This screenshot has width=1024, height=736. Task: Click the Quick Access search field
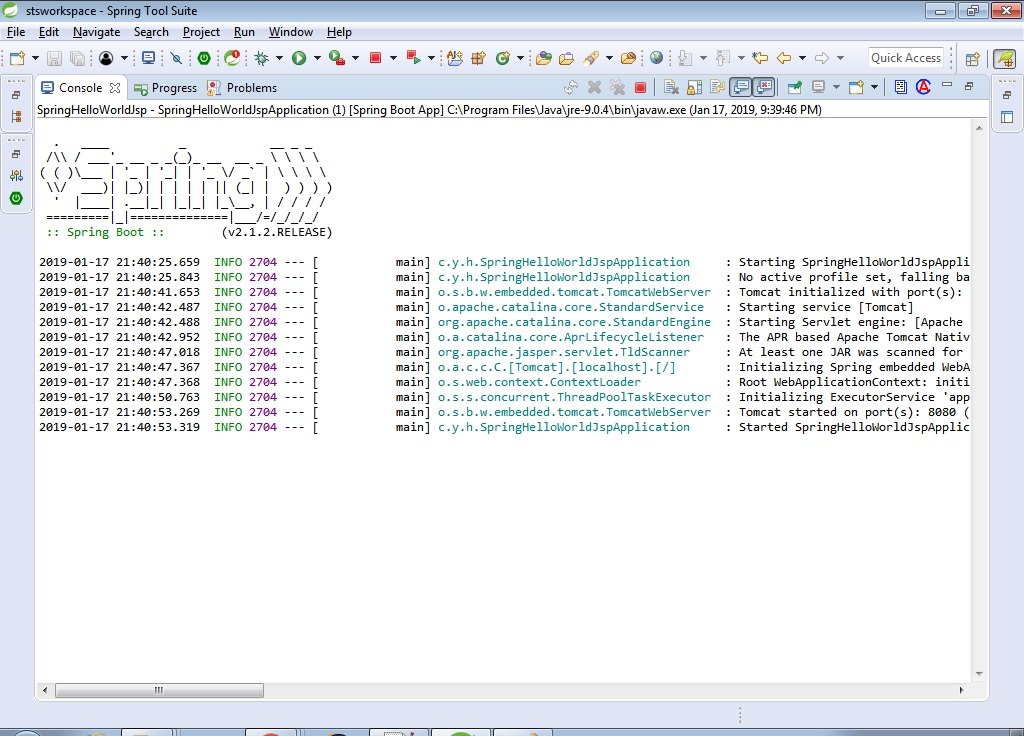[906, 58]
